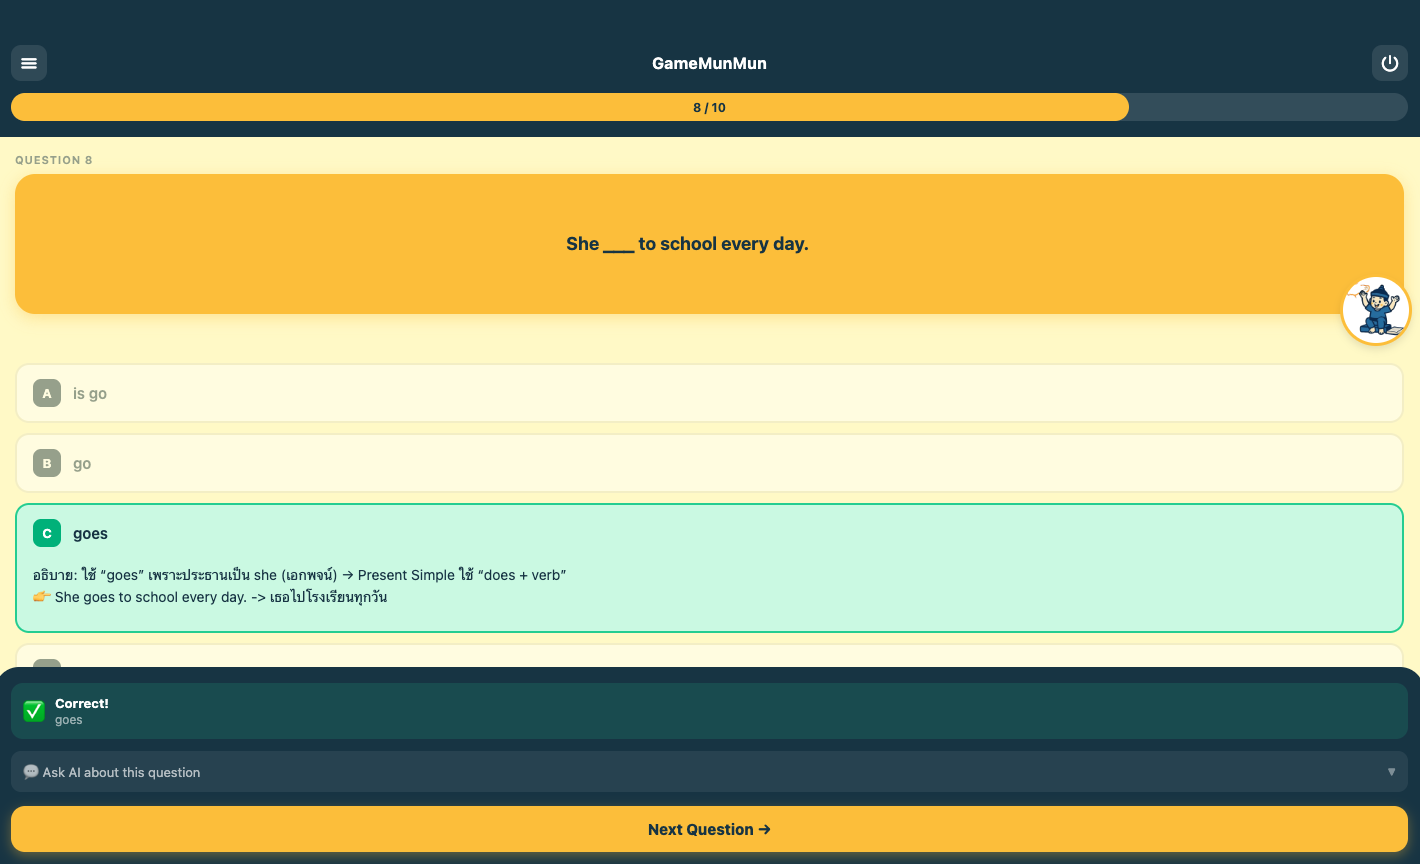Go to the Next Question
The height and width of the screenshot is (864, 1420).
709,829
